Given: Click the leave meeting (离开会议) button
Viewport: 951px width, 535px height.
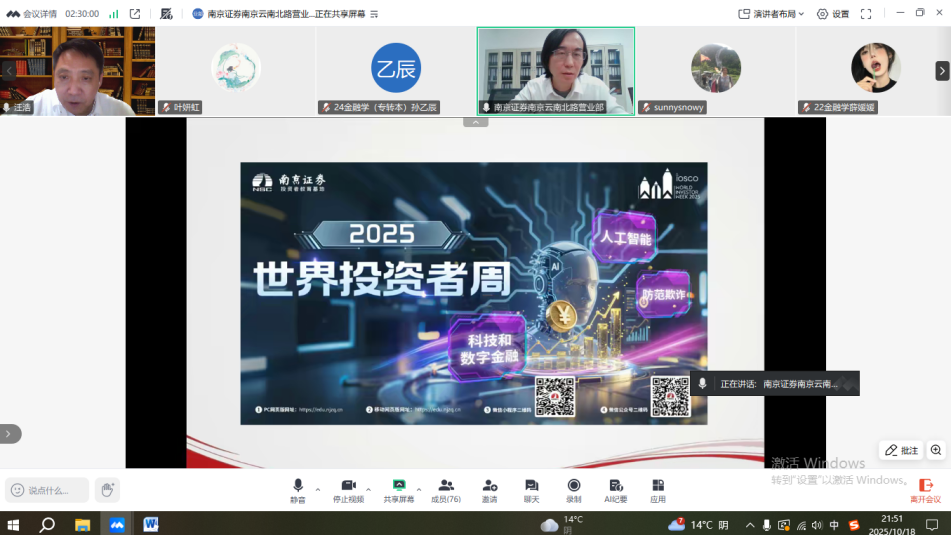Looking at the screenshot, I should (x=925, y=490).
